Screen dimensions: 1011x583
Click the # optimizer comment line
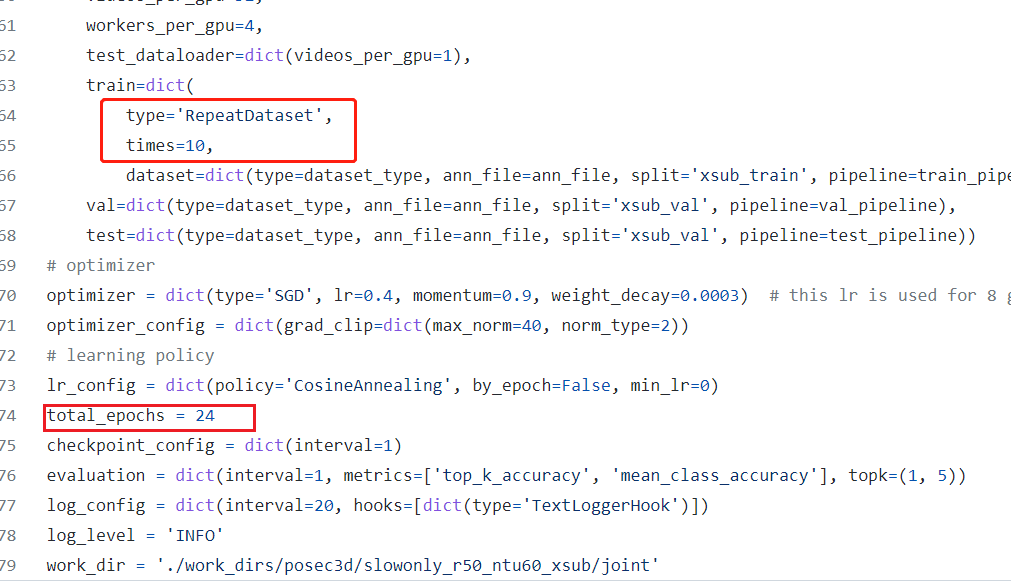point(100,265)
